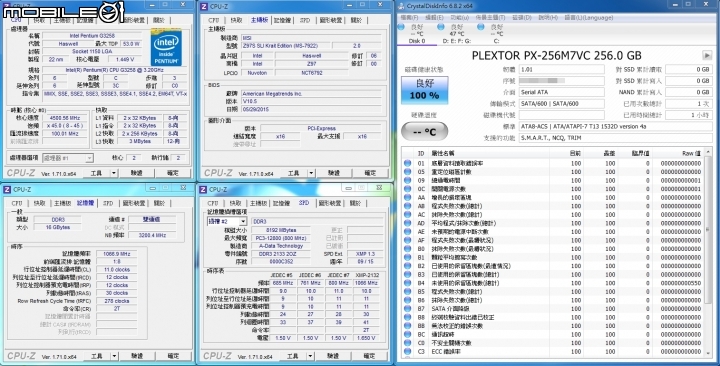Click the SMART attribute list vertical scrollbar
Screen dimensions: 720x366
pyautogui.click(x=708, y=252)
